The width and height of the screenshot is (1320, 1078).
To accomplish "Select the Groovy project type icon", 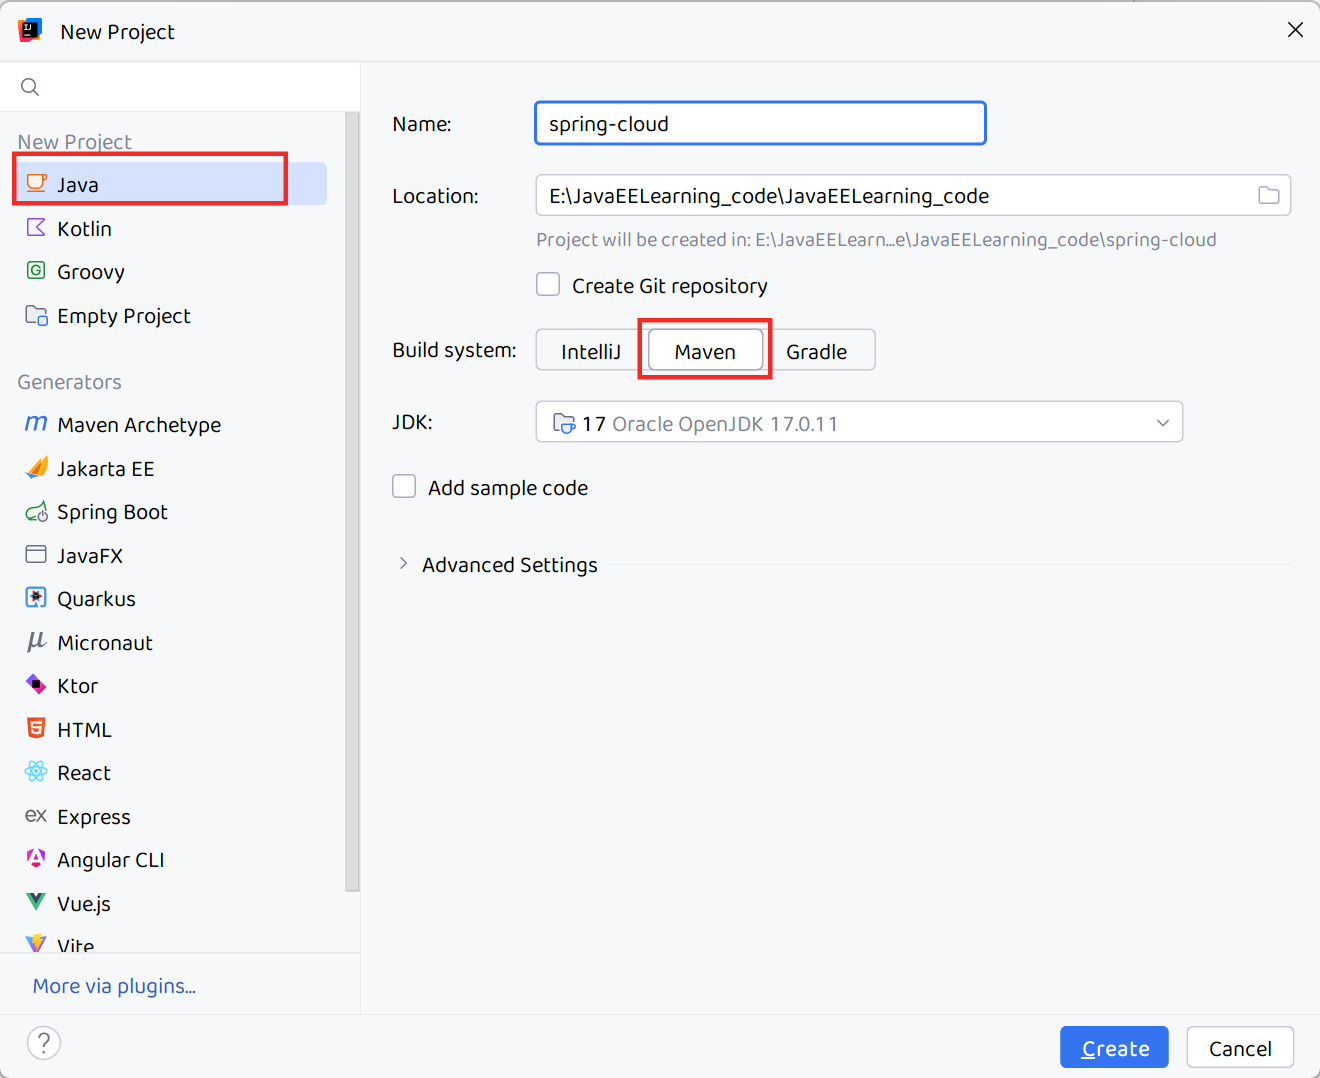I will point(36,271).
